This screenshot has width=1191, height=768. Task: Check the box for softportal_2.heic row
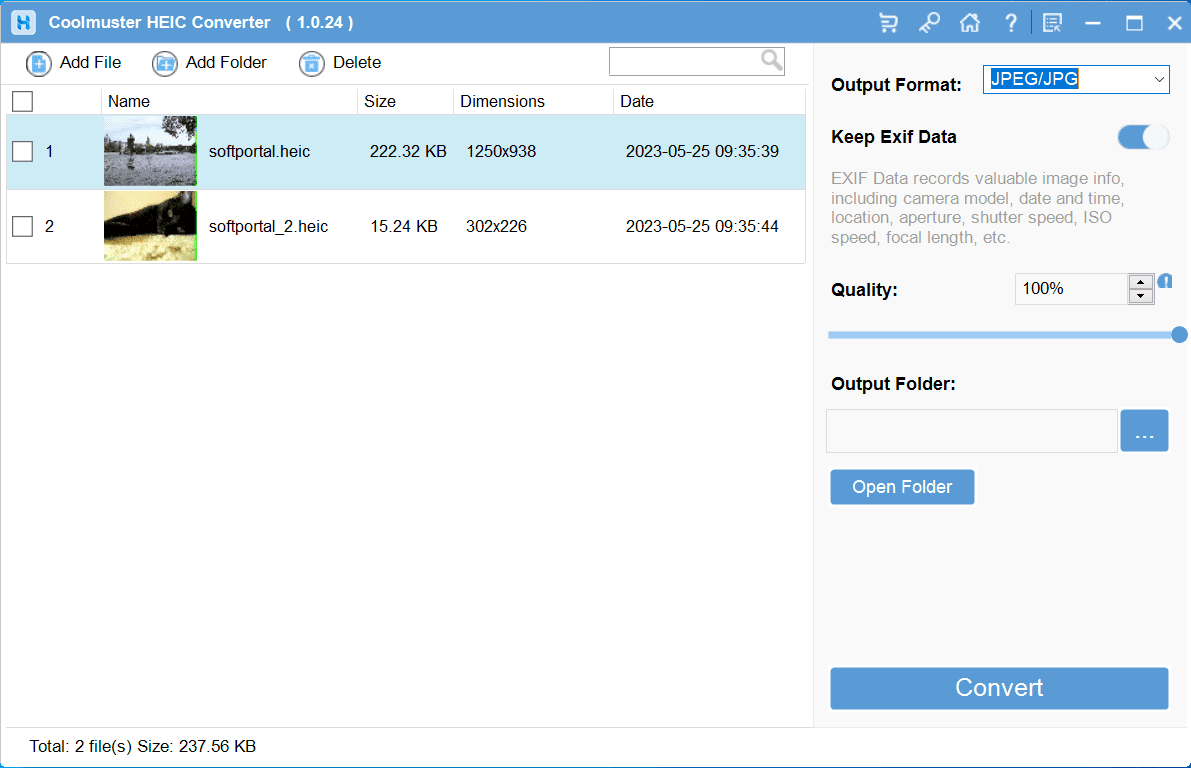pos(23,226)
